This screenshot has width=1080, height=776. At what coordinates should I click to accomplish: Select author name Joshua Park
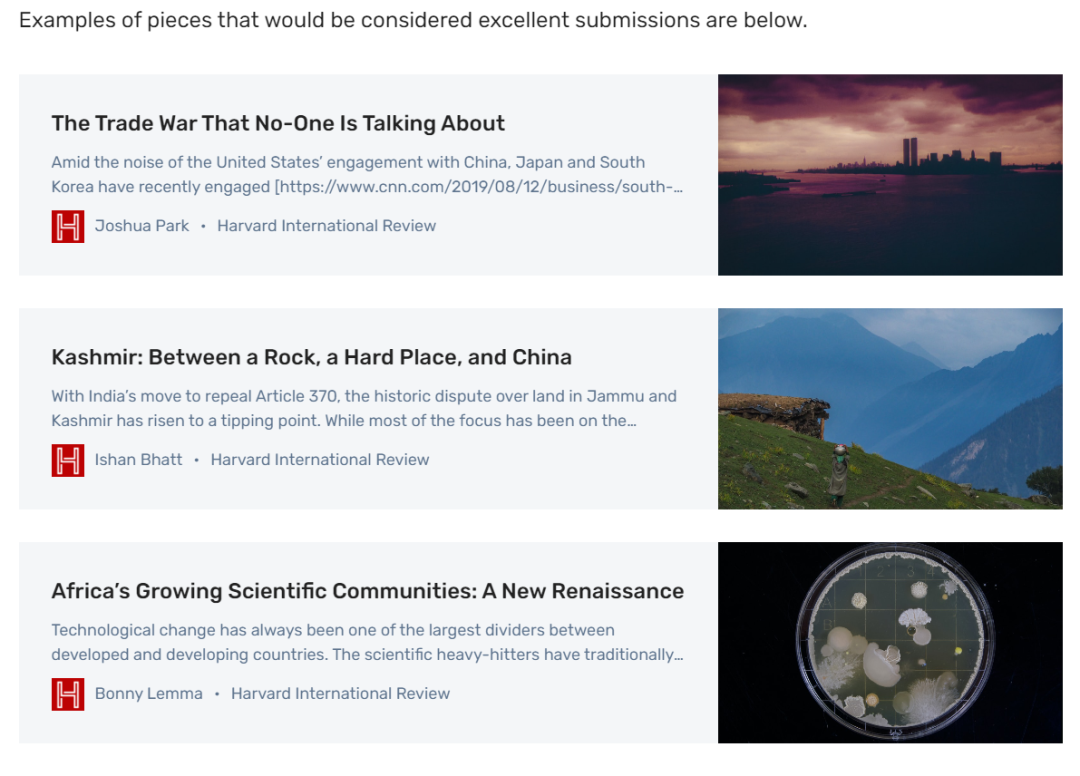click(x=142, y=226)
